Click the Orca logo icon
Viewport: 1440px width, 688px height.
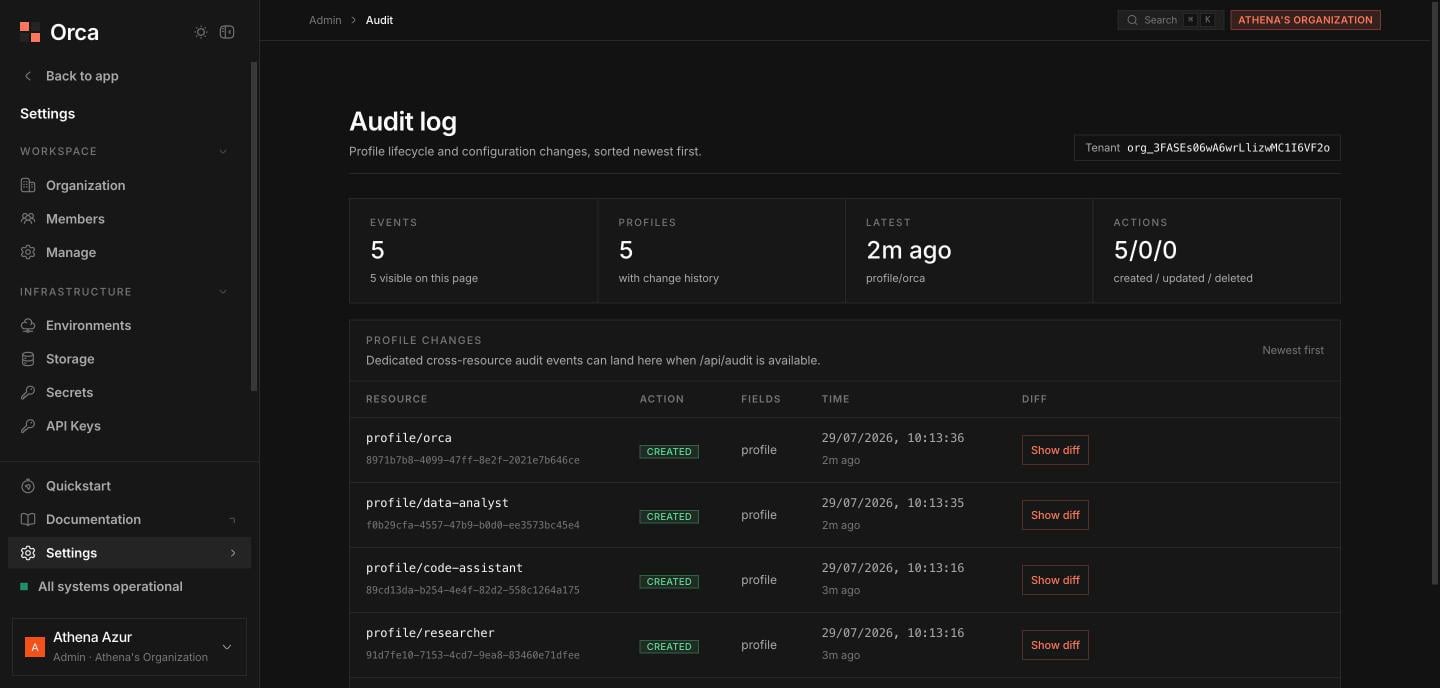coord(30,32)
